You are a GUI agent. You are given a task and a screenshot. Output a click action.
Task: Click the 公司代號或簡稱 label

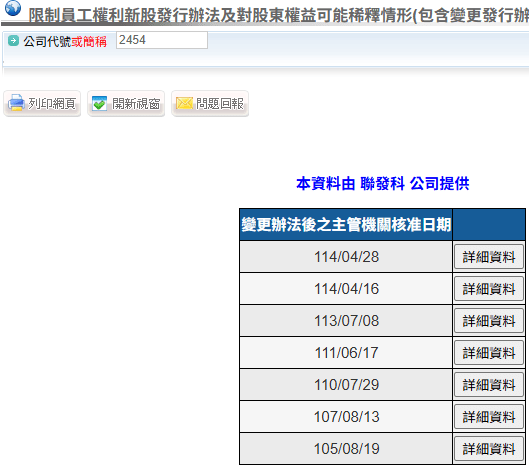tap(65, 42)
